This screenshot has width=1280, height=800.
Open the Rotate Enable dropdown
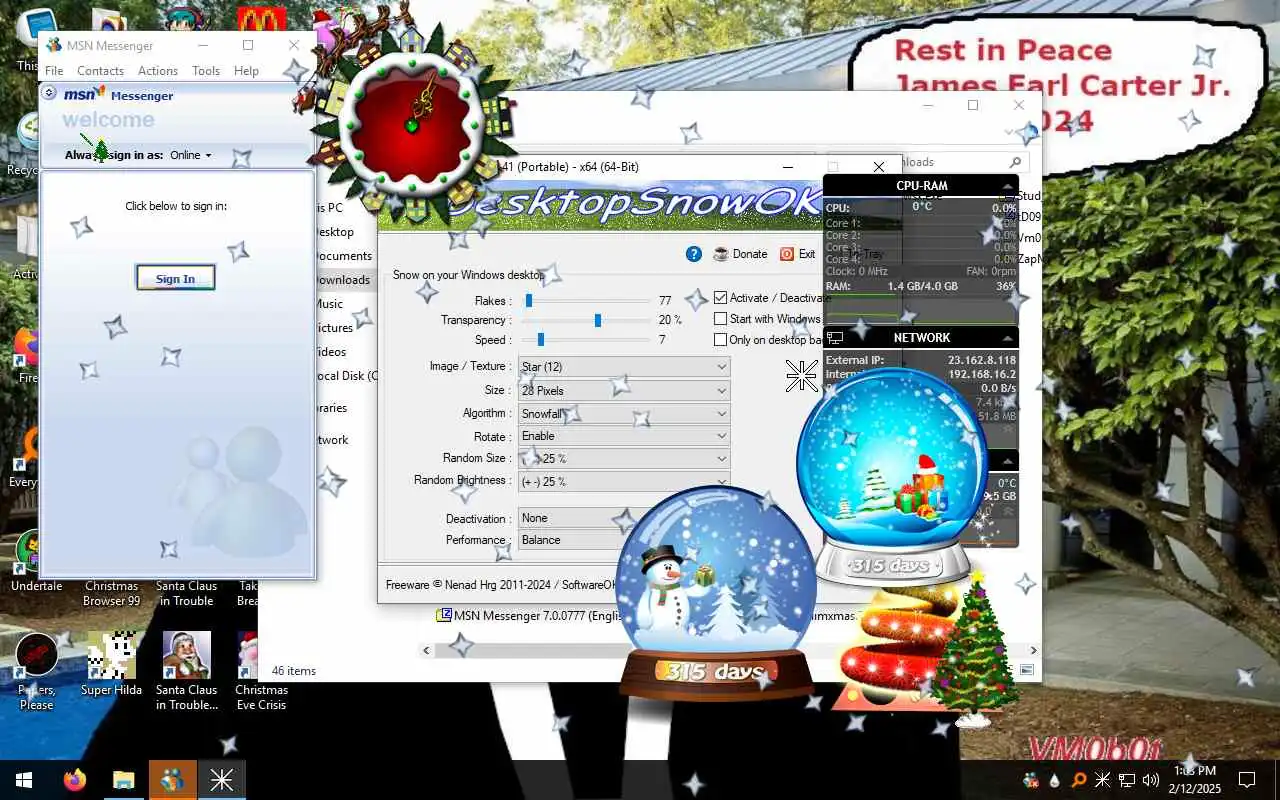pos(624,436)
